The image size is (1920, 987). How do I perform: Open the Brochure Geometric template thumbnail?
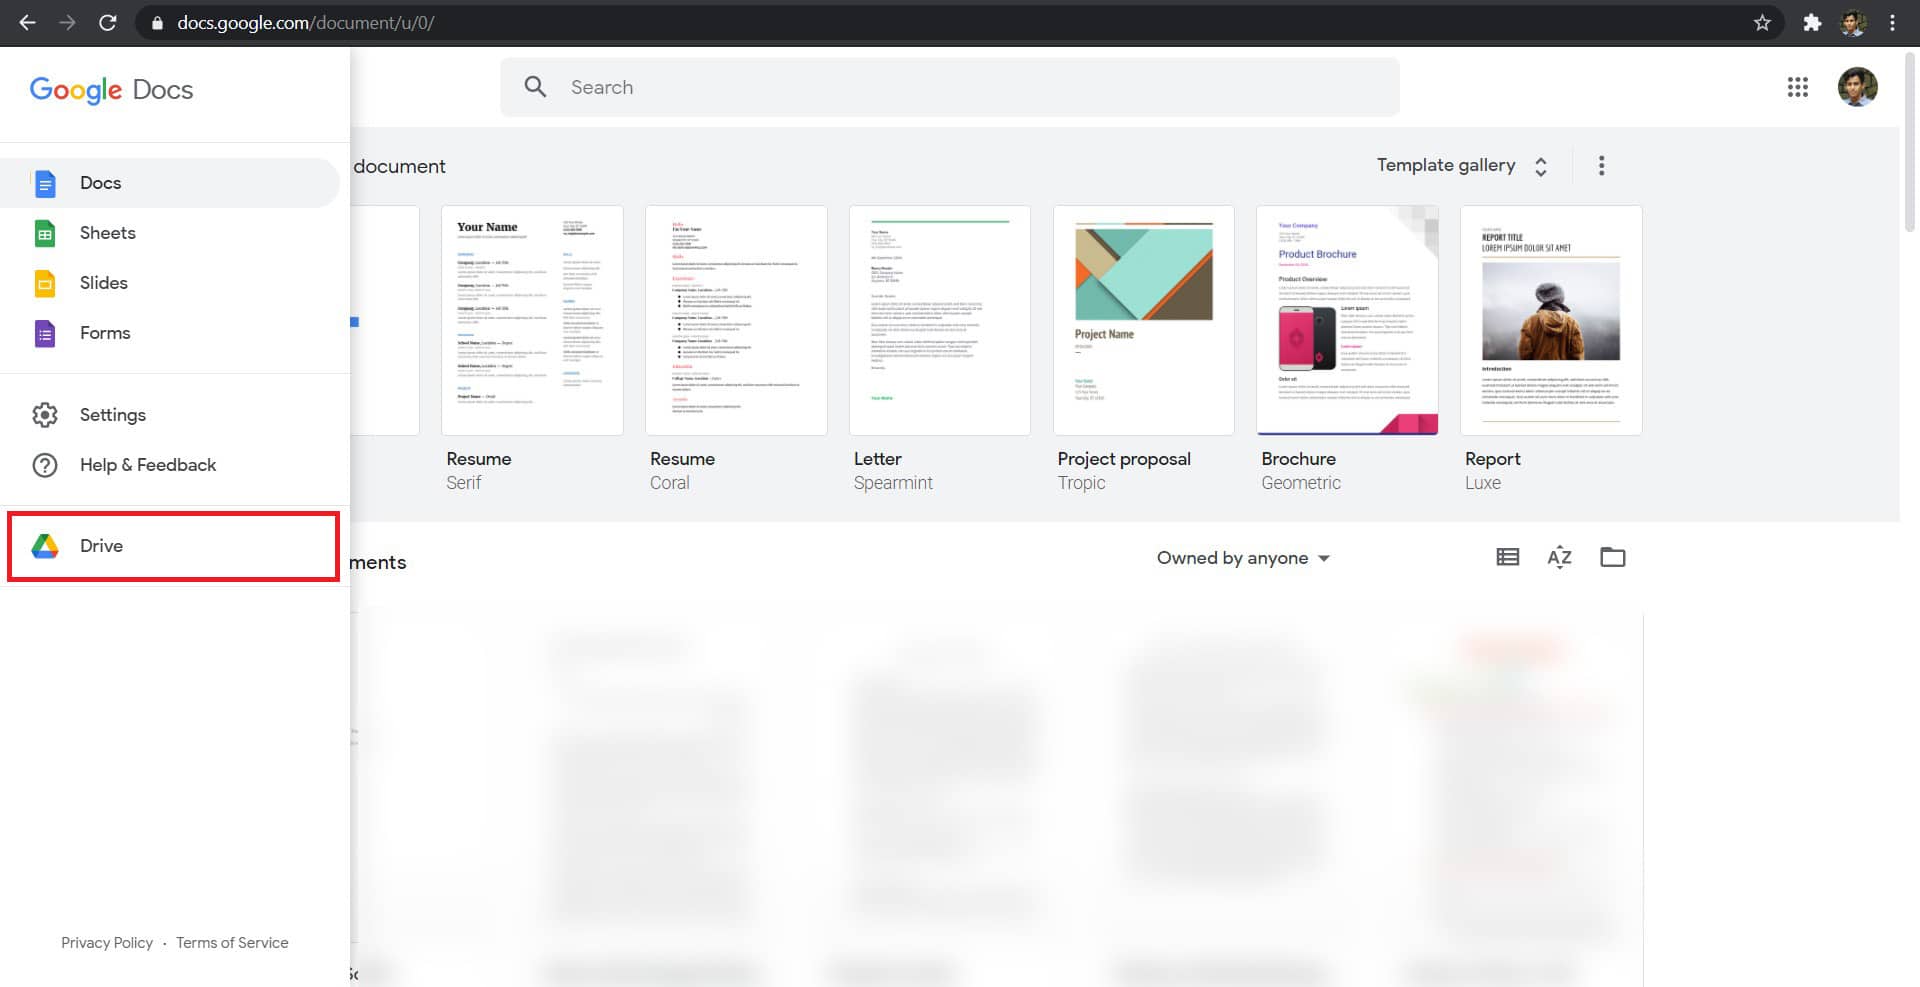click(x=1347, y=321)
